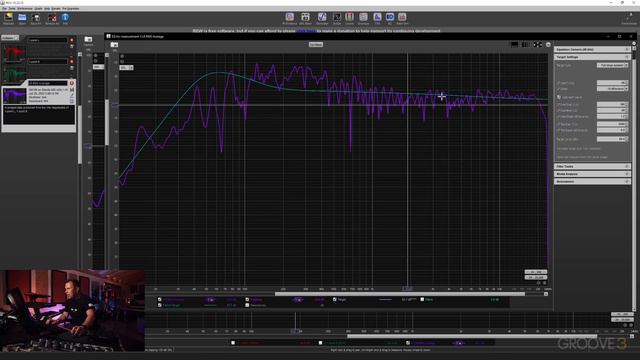Open the SPL axis dropdown in EQ window
This screenshot has height=360, width=640.
(x=127, y=68)
